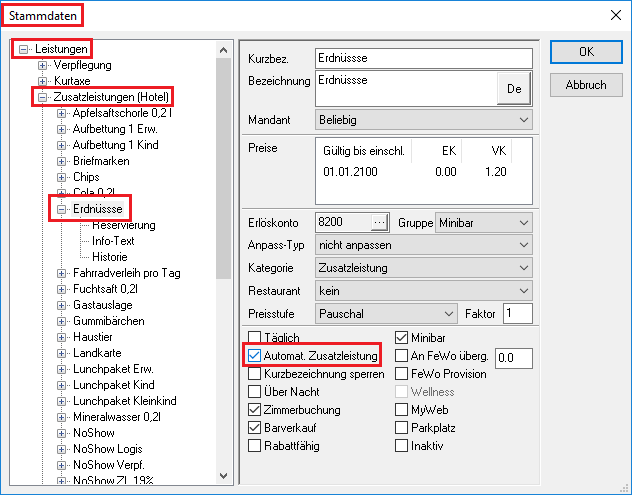Viewport: 632px width, 495px height.
Task: Open the Mandant dropdown
Action: coord(424,120)
